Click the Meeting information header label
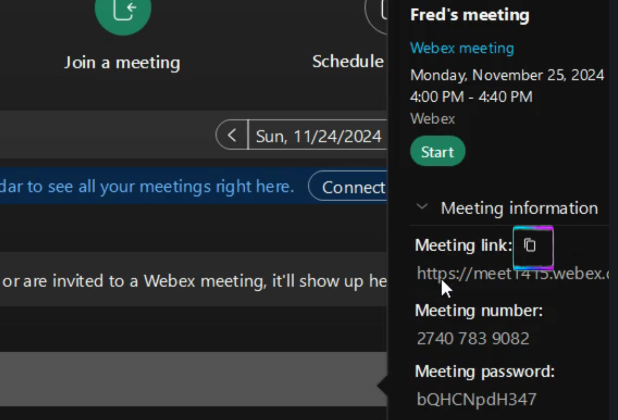The width and height of the screenshot is (618, 420). click(x=519, y=208)
